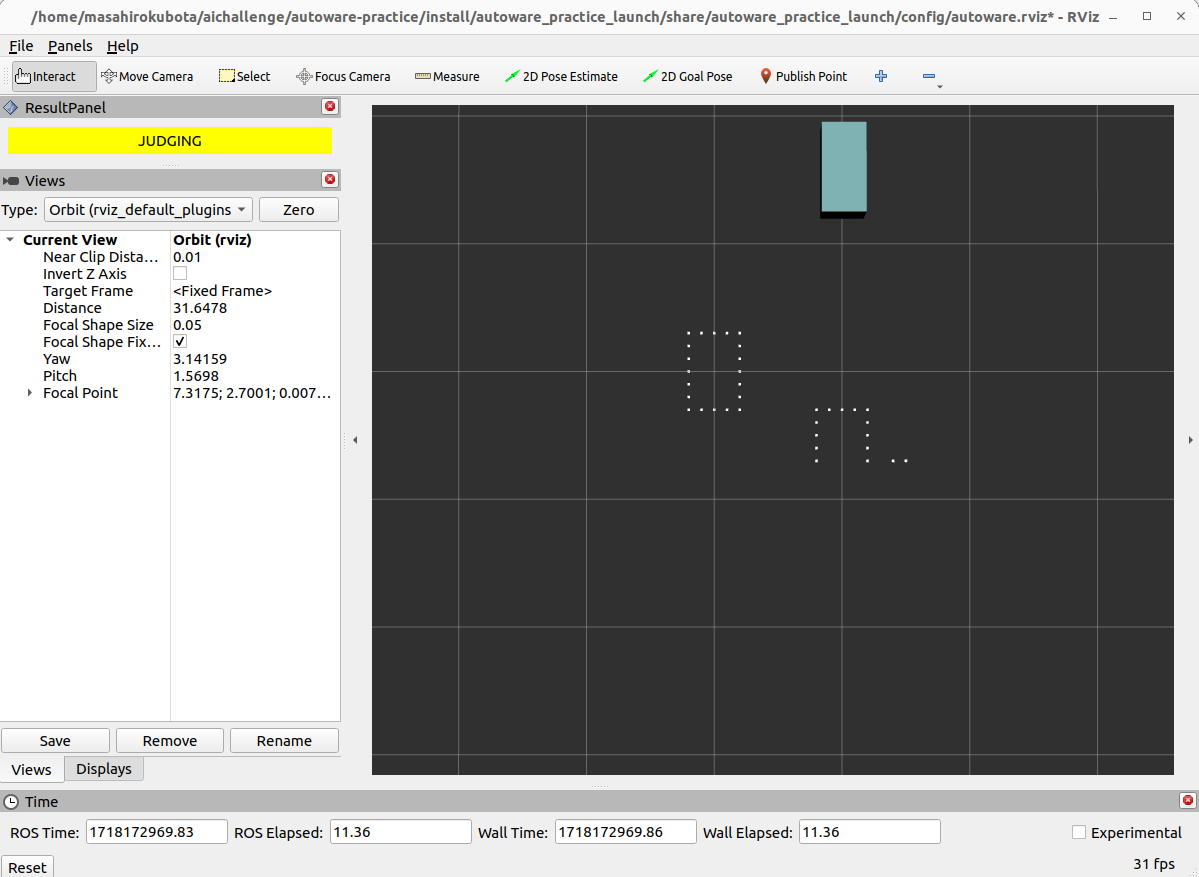Select the Measure tool

(x=447, y=76)
